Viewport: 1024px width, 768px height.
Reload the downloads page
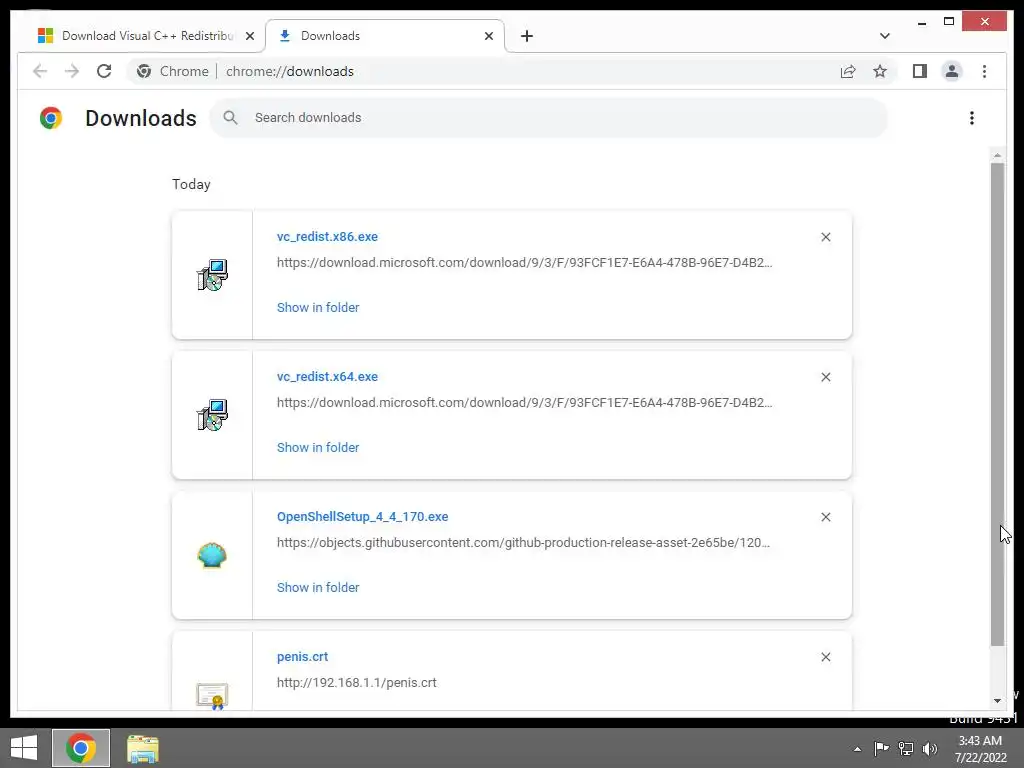(104, 71)
